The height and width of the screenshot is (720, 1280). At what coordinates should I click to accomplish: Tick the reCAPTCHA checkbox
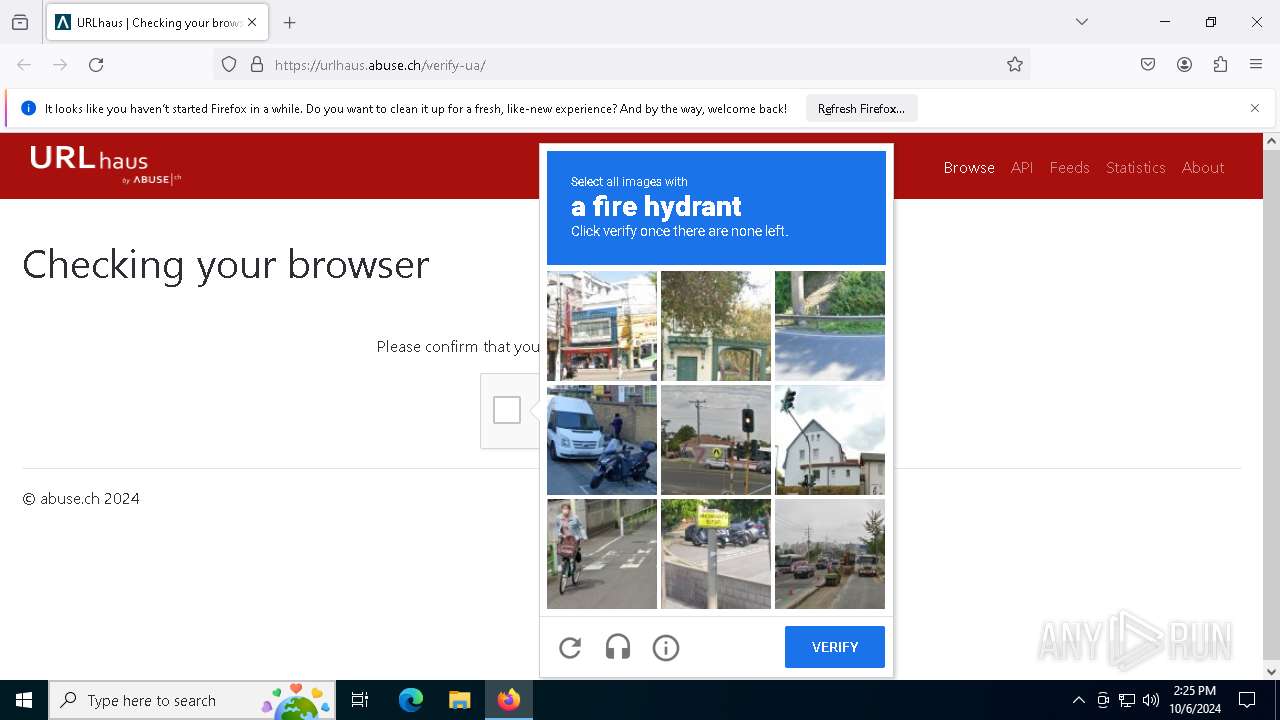point(507,410)
